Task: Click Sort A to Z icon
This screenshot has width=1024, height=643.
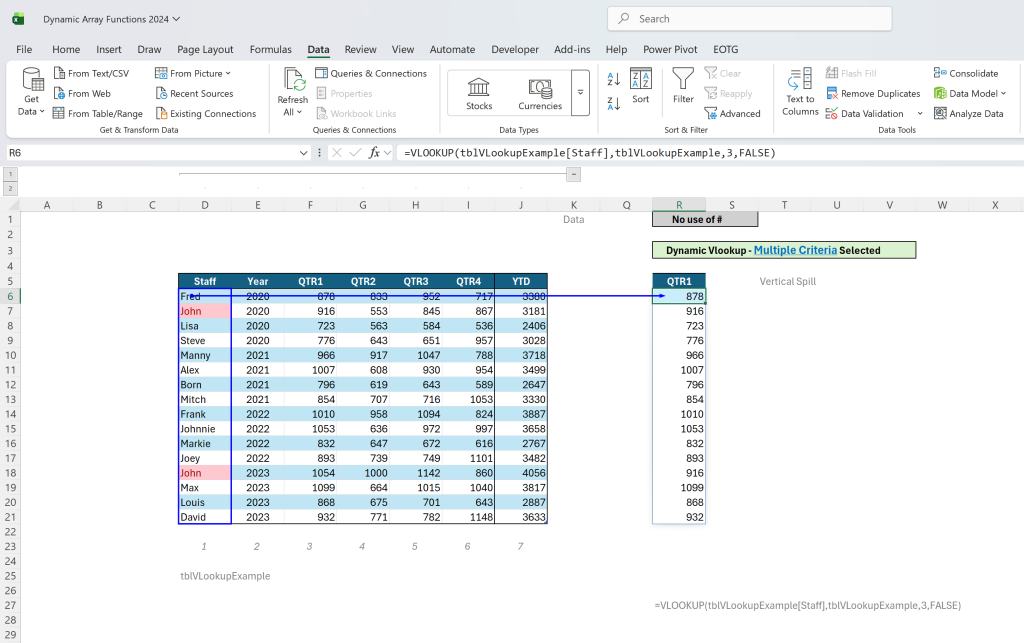Action: click(x=613, y=79)
